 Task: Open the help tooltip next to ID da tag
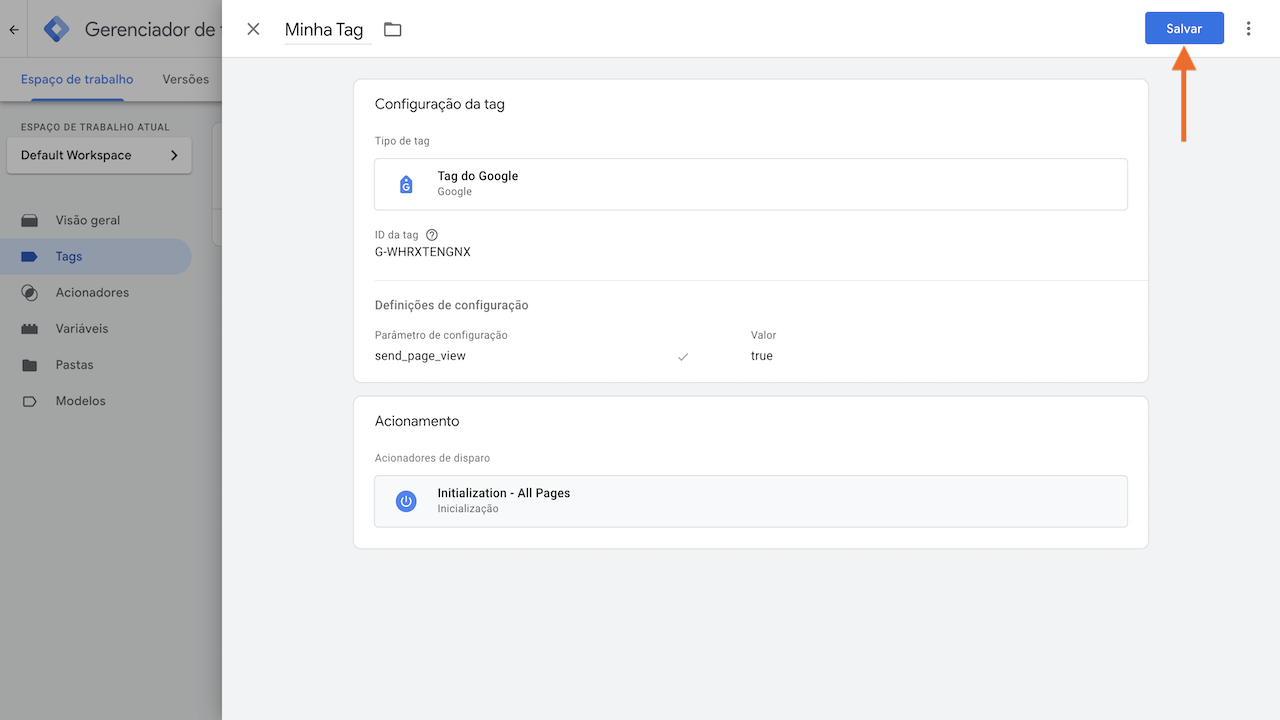coord(430,234)
